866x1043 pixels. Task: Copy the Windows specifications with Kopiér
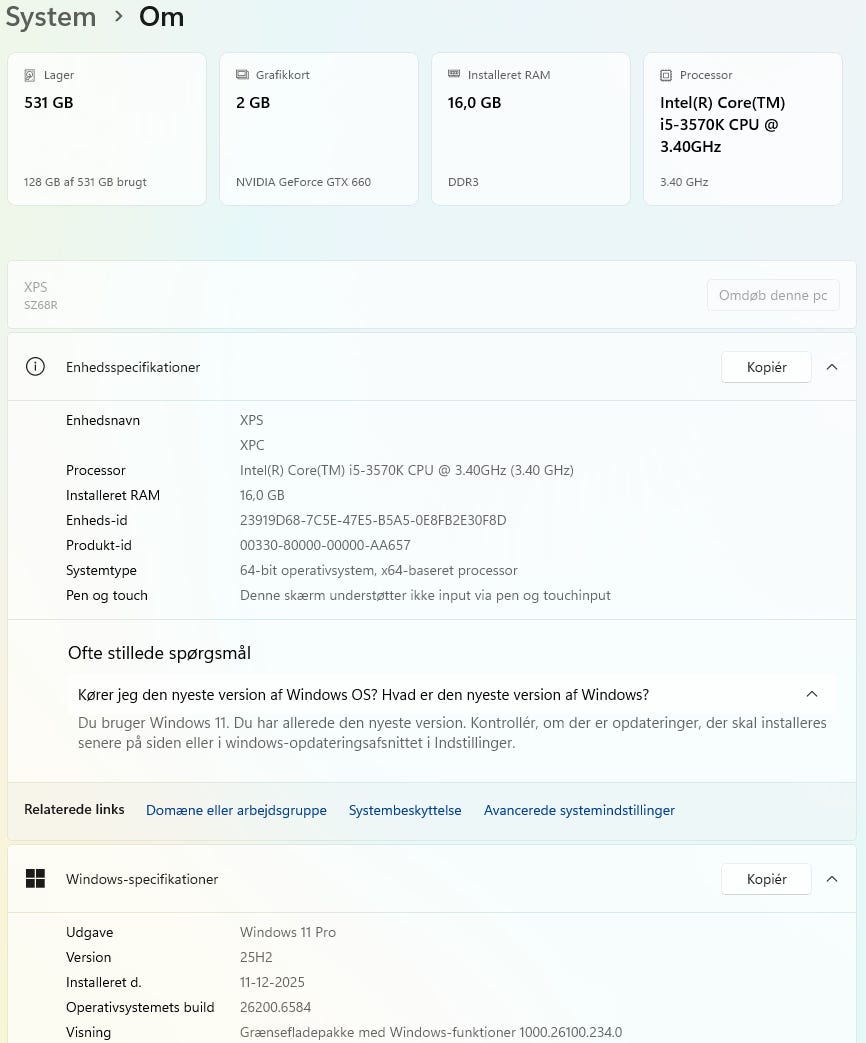tap(766, 879)
